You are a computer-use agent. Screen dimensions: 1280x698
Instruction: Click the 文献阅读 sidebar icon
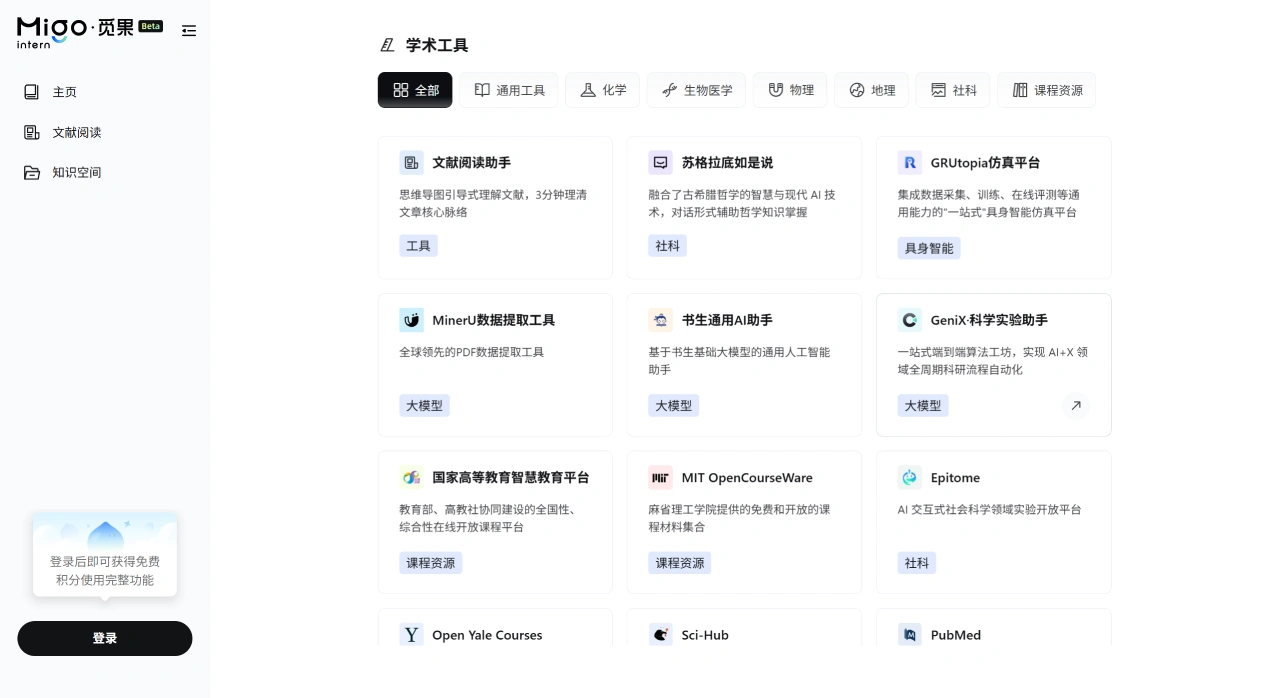(x=31, y=132)
